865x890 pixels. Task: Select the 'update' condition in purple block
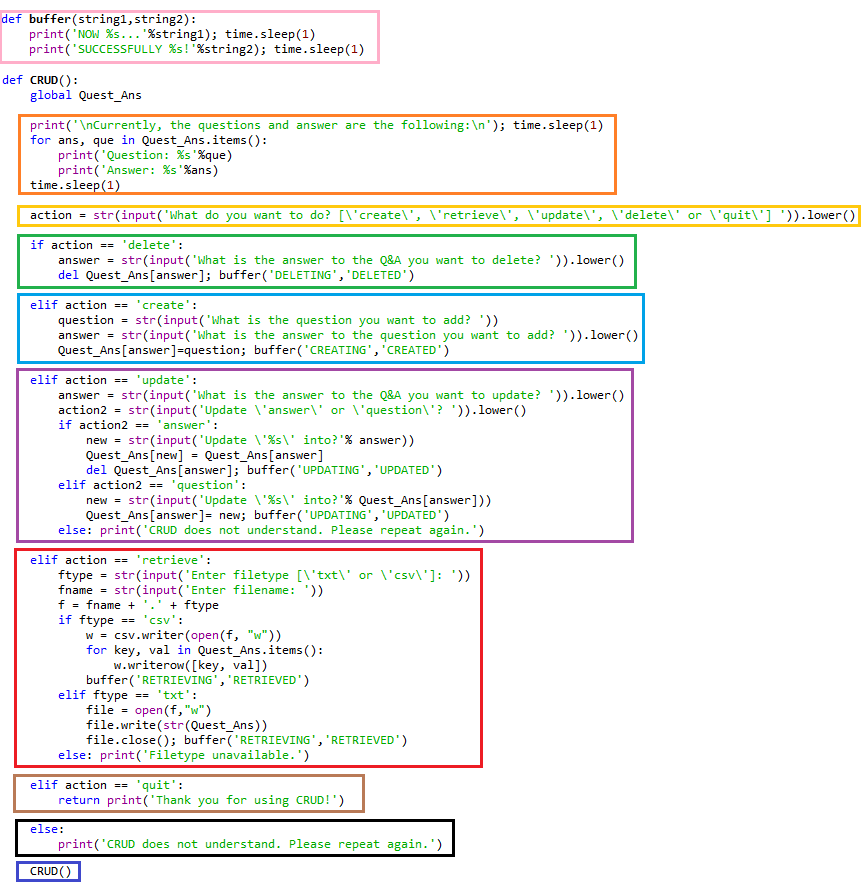click(x=163, y=379)
